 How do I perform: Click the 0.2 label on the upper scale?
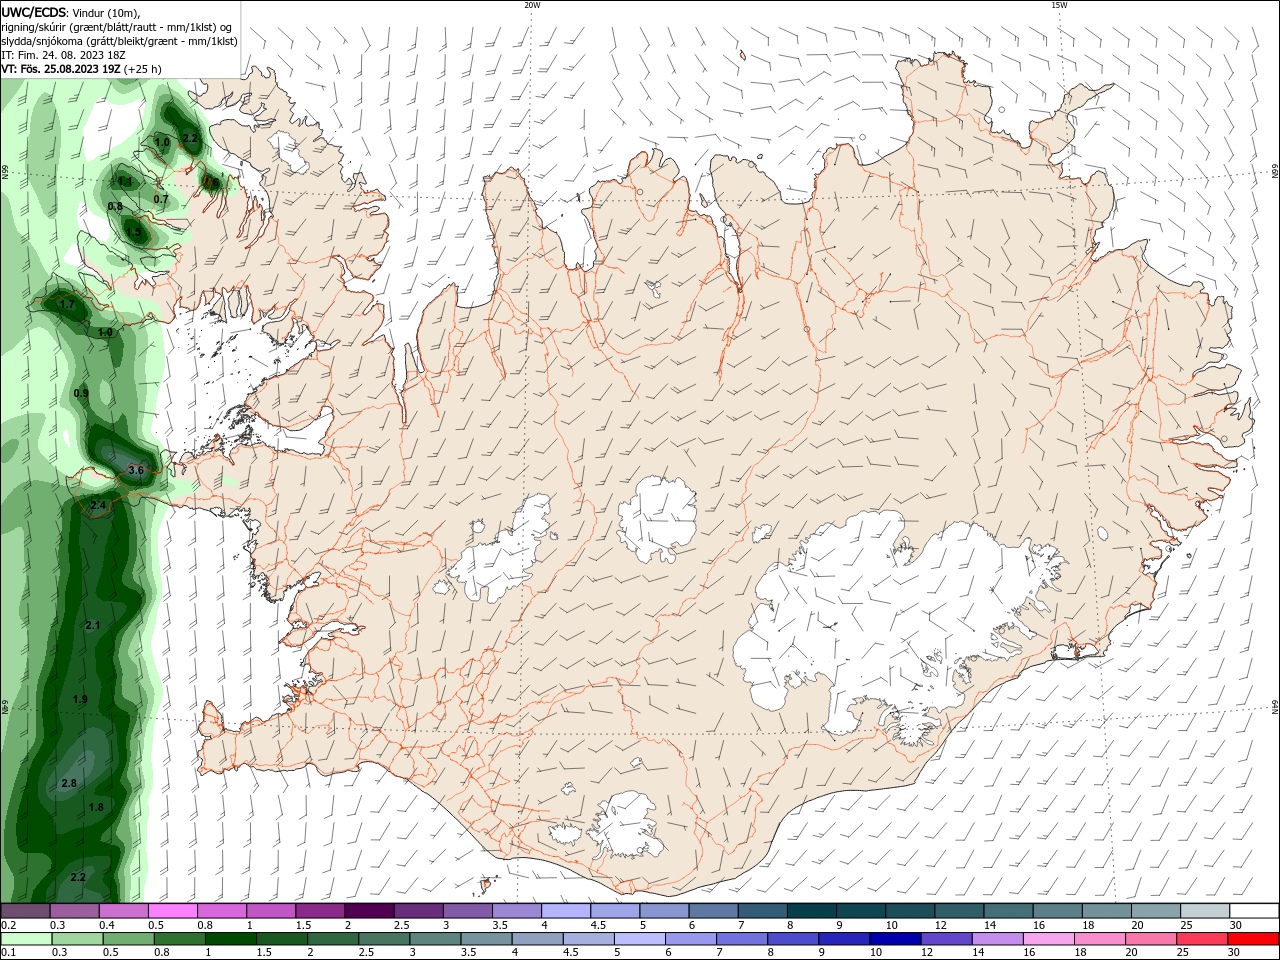tap(8, 925)
